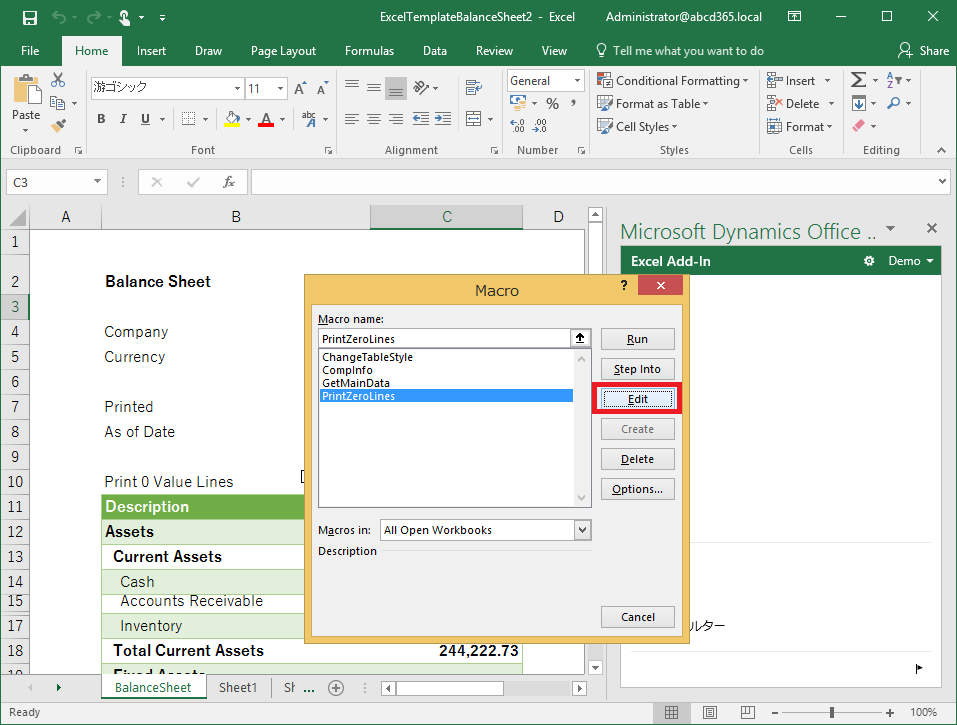This screenshot has width=957, height=725.
Task: Click the Clear eraser icon
Action: pos(859,126)
